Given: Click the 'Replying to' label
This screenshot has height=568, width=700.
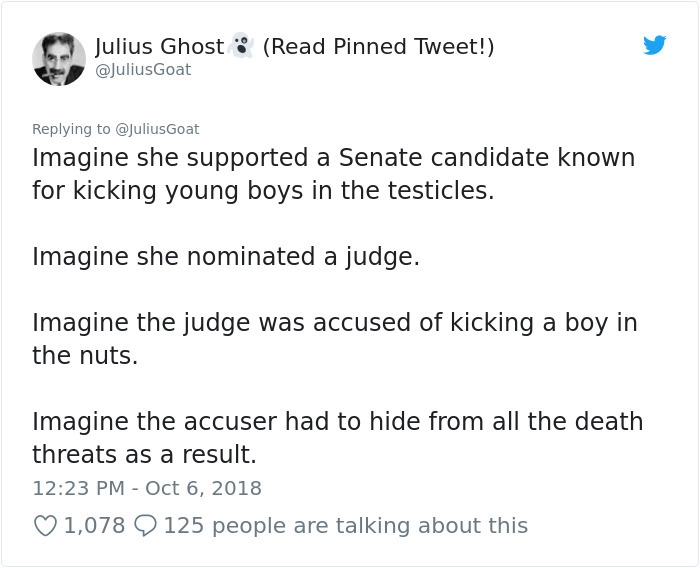Looking at the screenshot, I should pos(72,129).
